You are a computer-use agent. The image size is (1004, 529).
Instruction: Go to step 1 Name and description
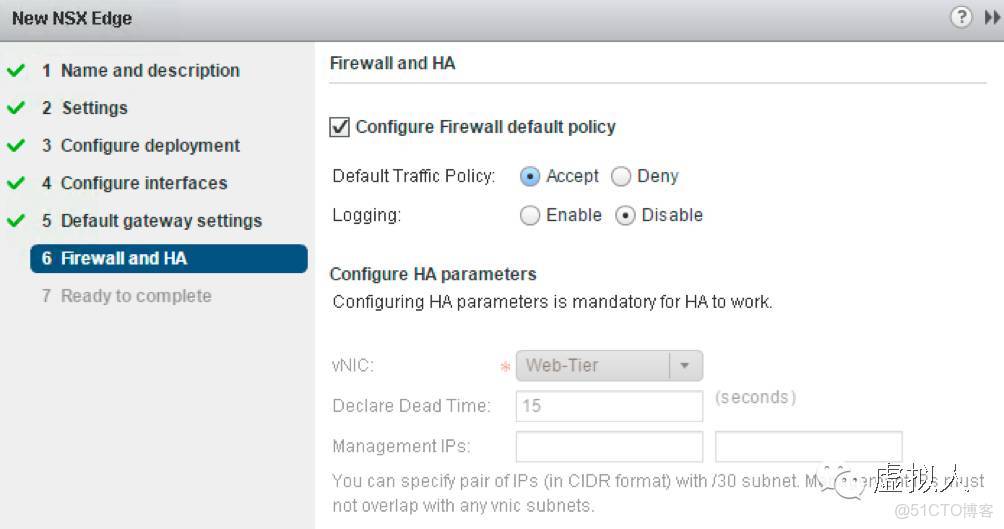(x=149, y=71)
